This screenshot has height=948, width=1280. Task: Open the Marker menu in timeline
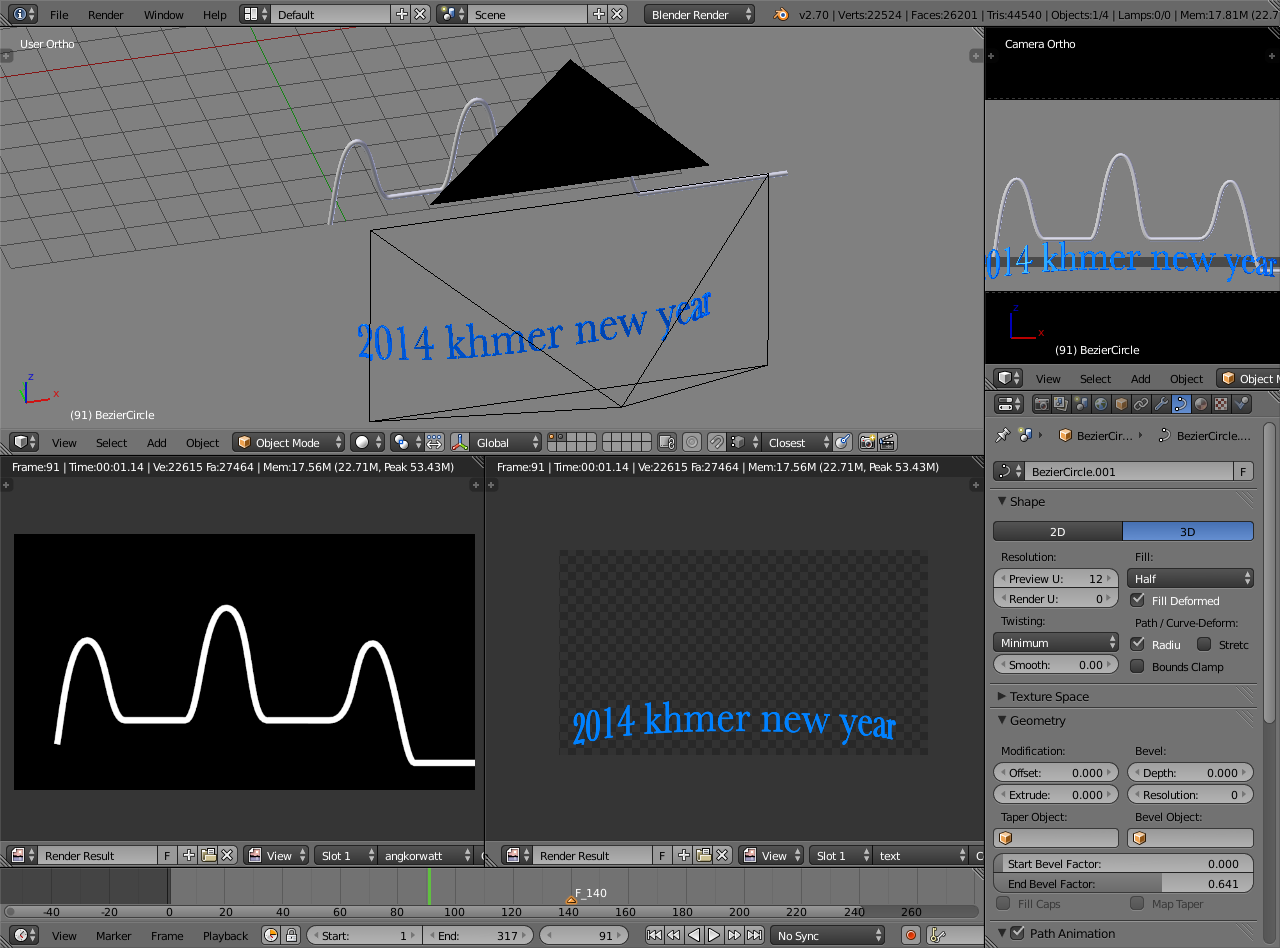click(x=114, y=936)
